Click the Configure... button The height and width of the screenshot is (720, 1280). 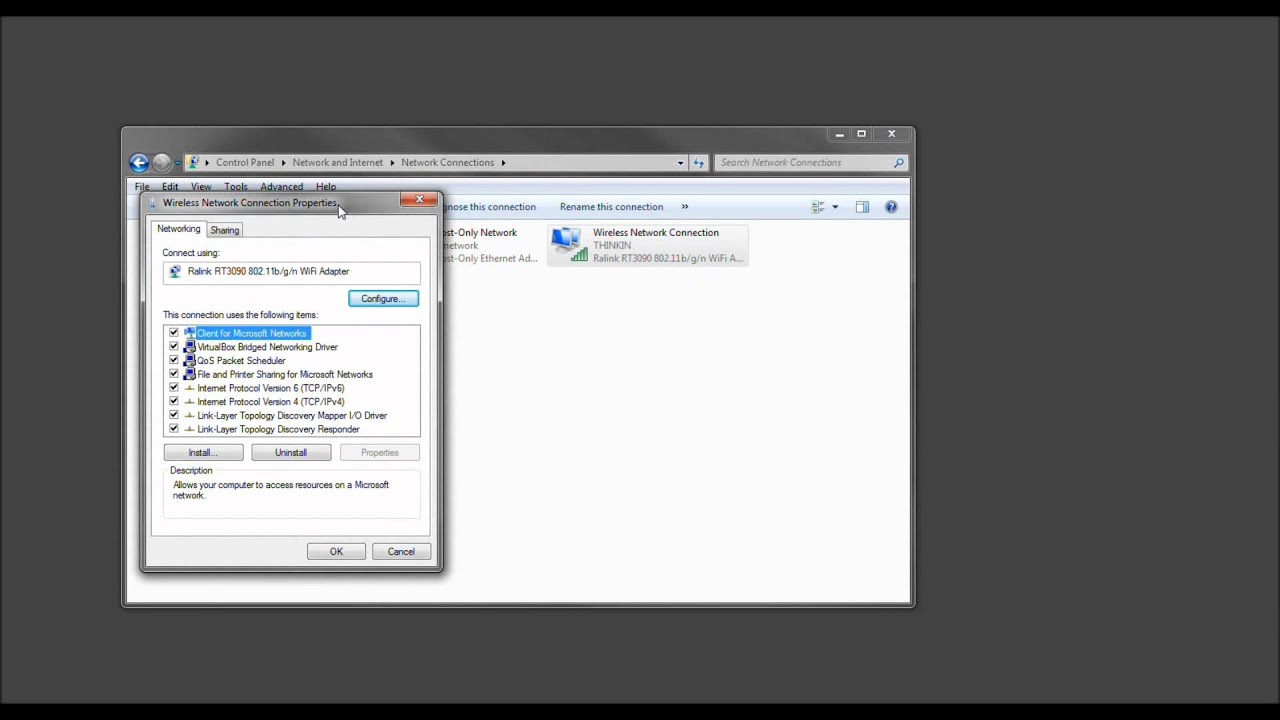pyautogui.click(x=383, y=299)
